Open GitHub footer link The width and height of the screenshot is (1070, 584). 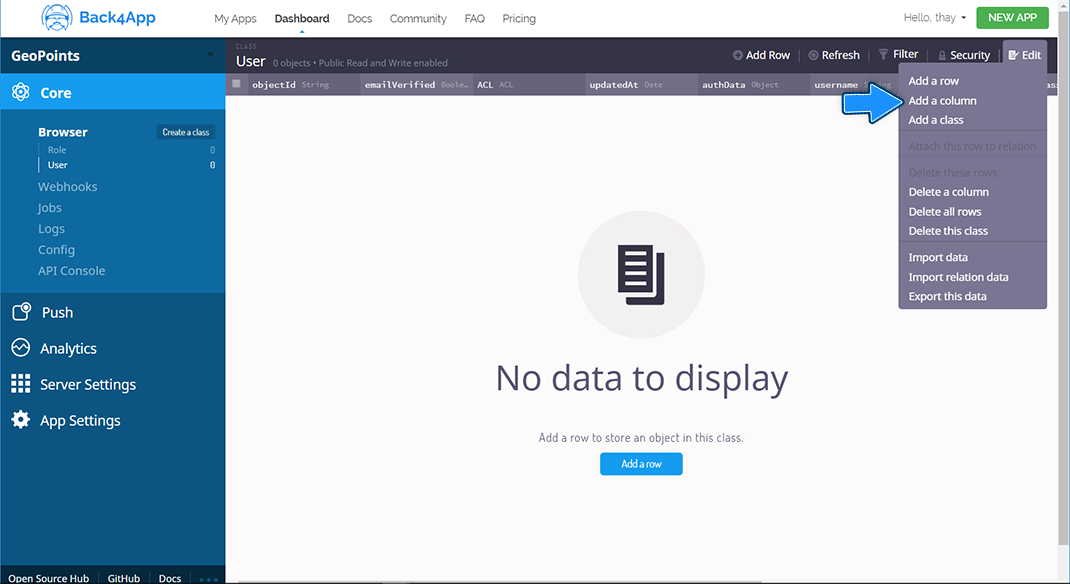124,578
